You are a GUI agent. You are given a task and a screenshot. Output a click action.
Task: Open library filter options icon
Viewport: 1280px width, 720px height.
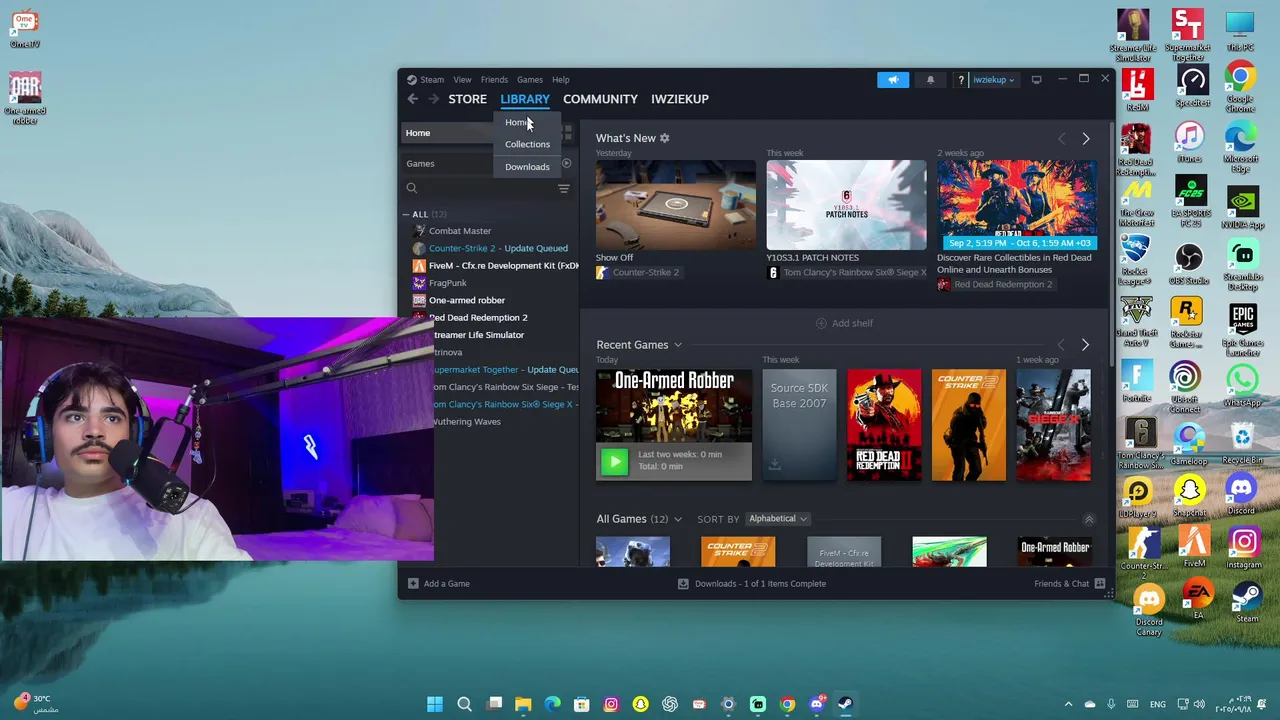point(564,188)
